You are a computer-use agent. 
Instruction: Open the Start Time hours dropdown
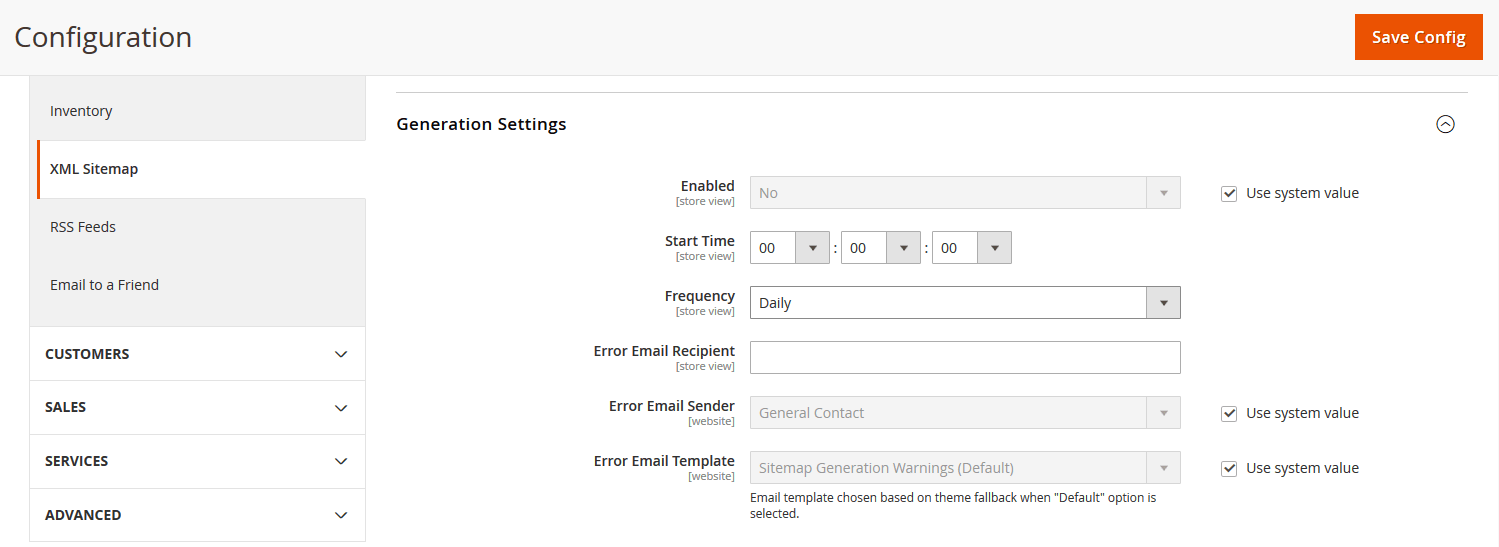click(x=789, y=248)
